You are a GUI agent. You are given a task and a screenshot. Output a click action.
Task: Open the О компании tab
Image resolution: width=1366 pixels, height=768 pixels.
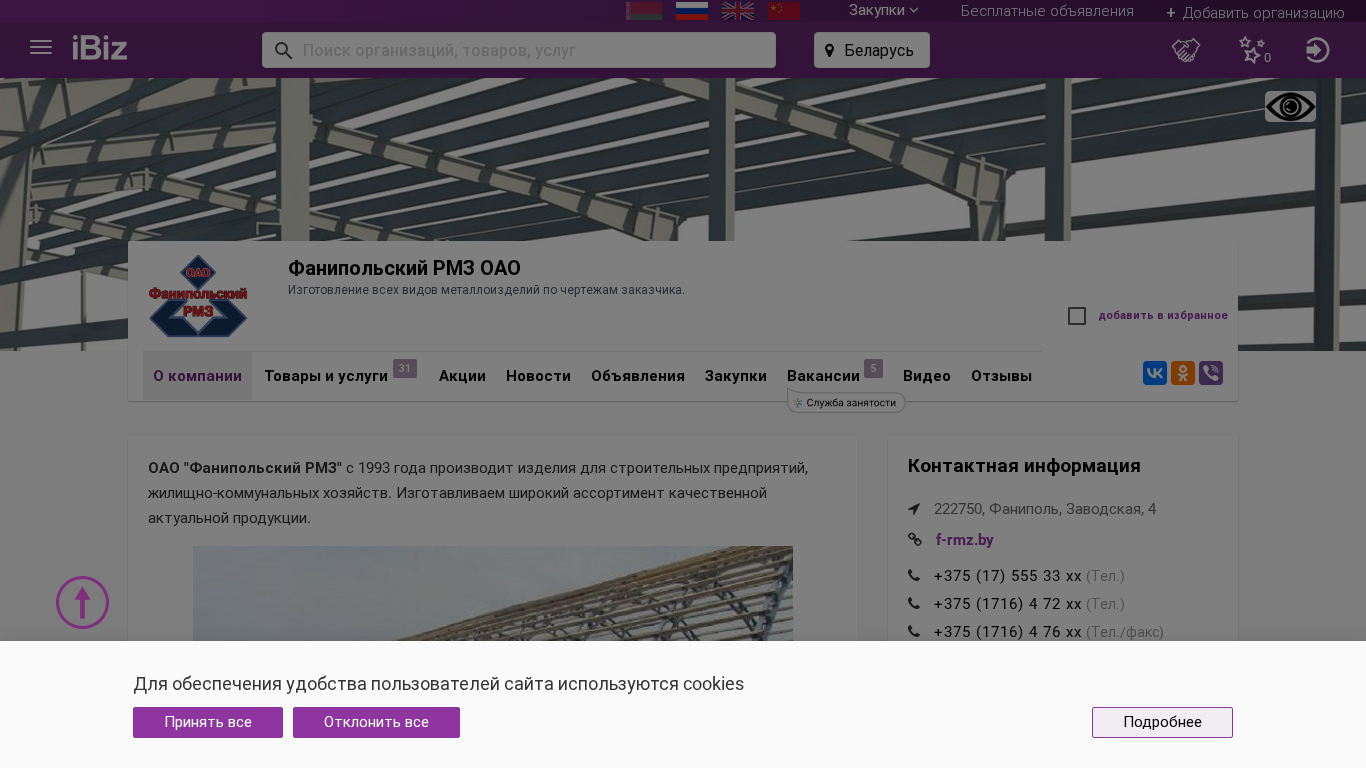pyautogui.click(x=197, y=376)
